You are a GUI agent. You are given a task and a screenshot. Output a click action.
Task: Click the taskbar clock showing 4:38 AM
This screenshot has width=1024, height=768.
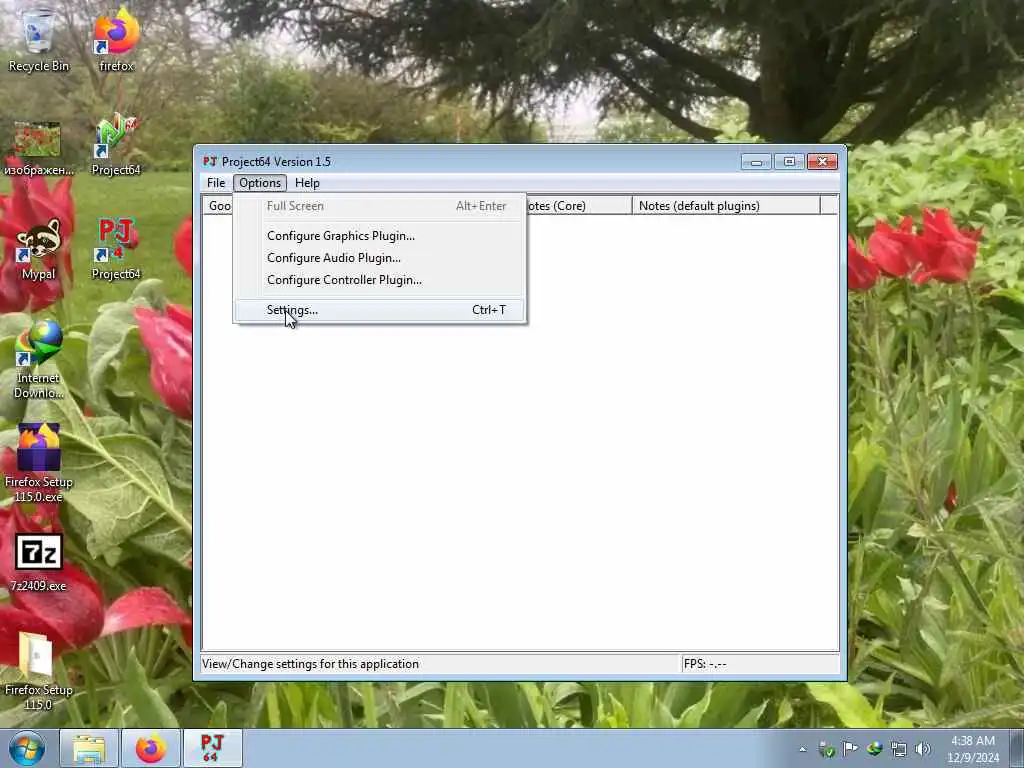click(972, 749)
